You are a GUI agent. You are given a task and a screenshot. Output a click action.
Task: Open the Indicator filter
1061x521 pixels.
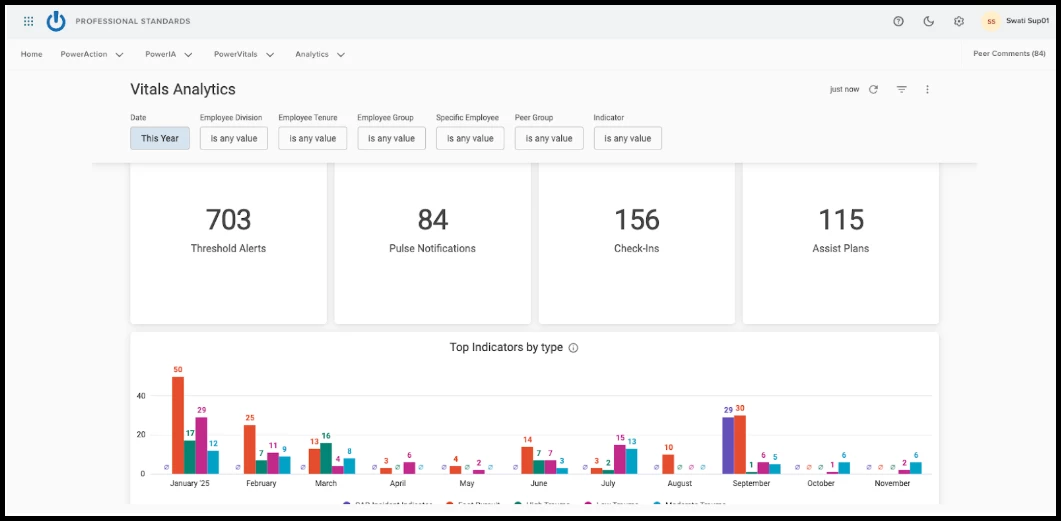click(x=628, y=138)
